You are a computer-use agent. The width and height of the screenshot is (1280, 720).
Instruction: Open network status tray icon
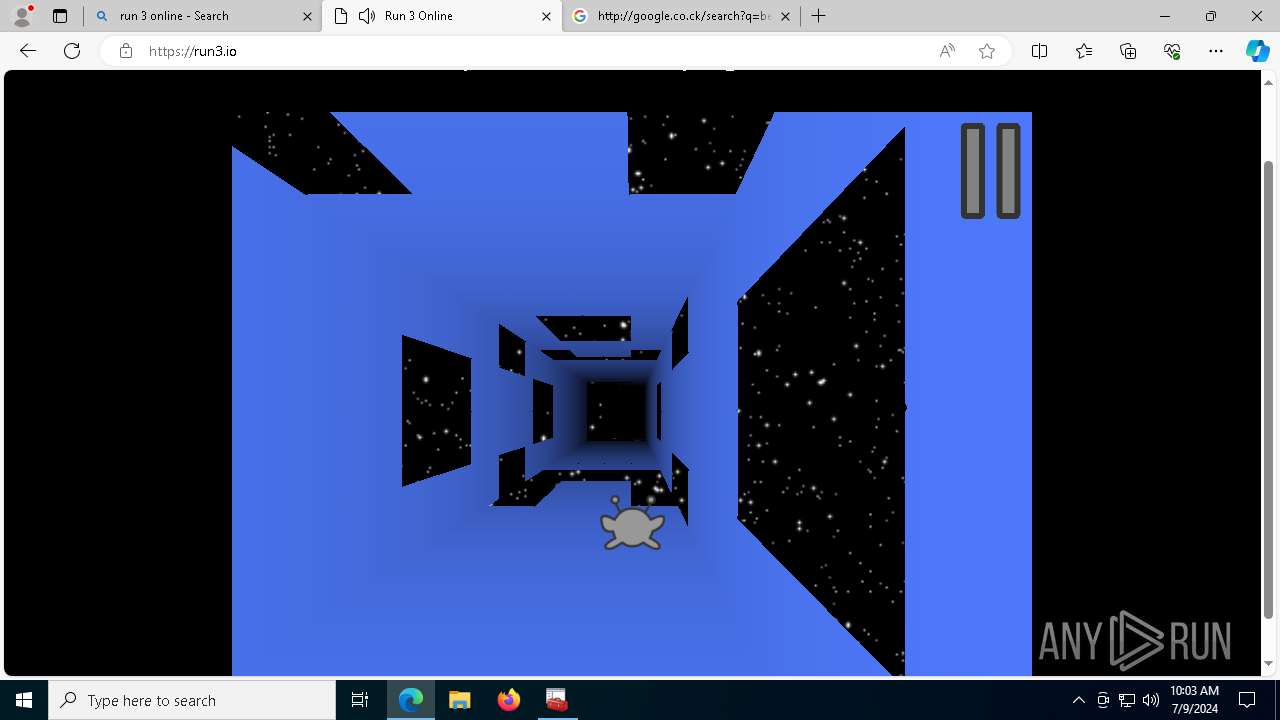tap(1127, 700)
